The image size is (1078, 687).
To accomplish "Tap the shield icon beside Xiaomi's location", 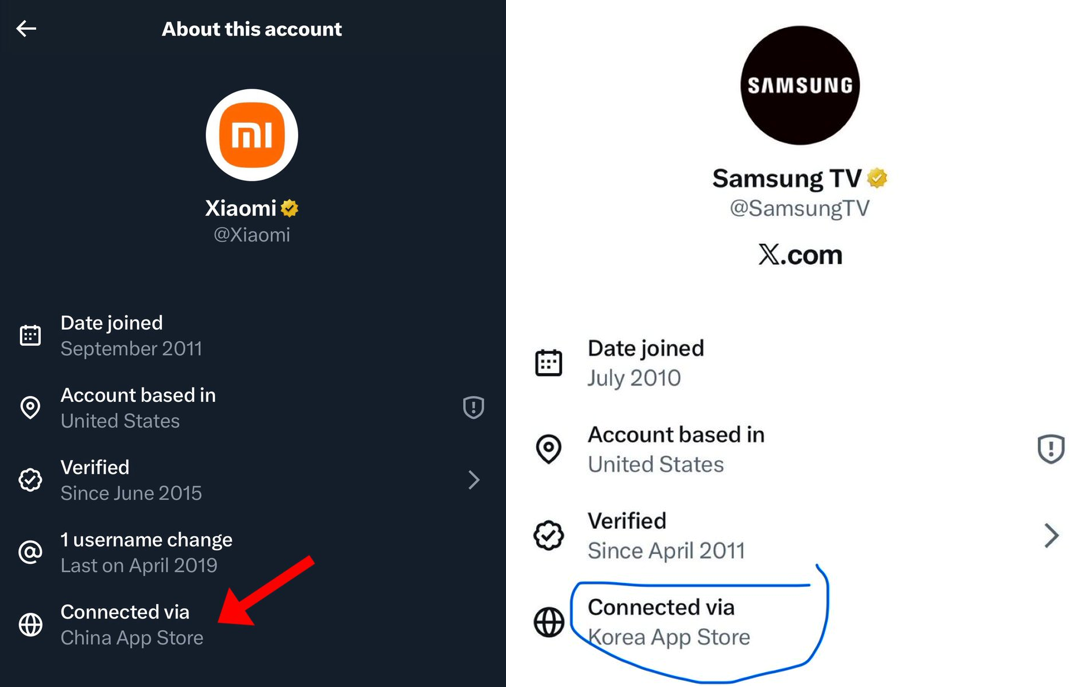I will pyautogui.click(x=473, y=407).
